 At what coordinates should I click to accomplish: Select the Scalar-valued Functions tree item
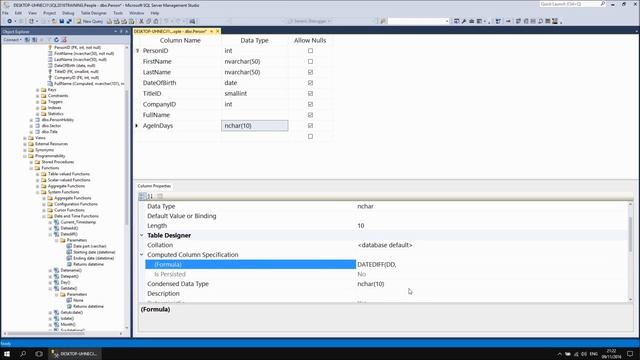pyautogui.click(x=69, y=180)
